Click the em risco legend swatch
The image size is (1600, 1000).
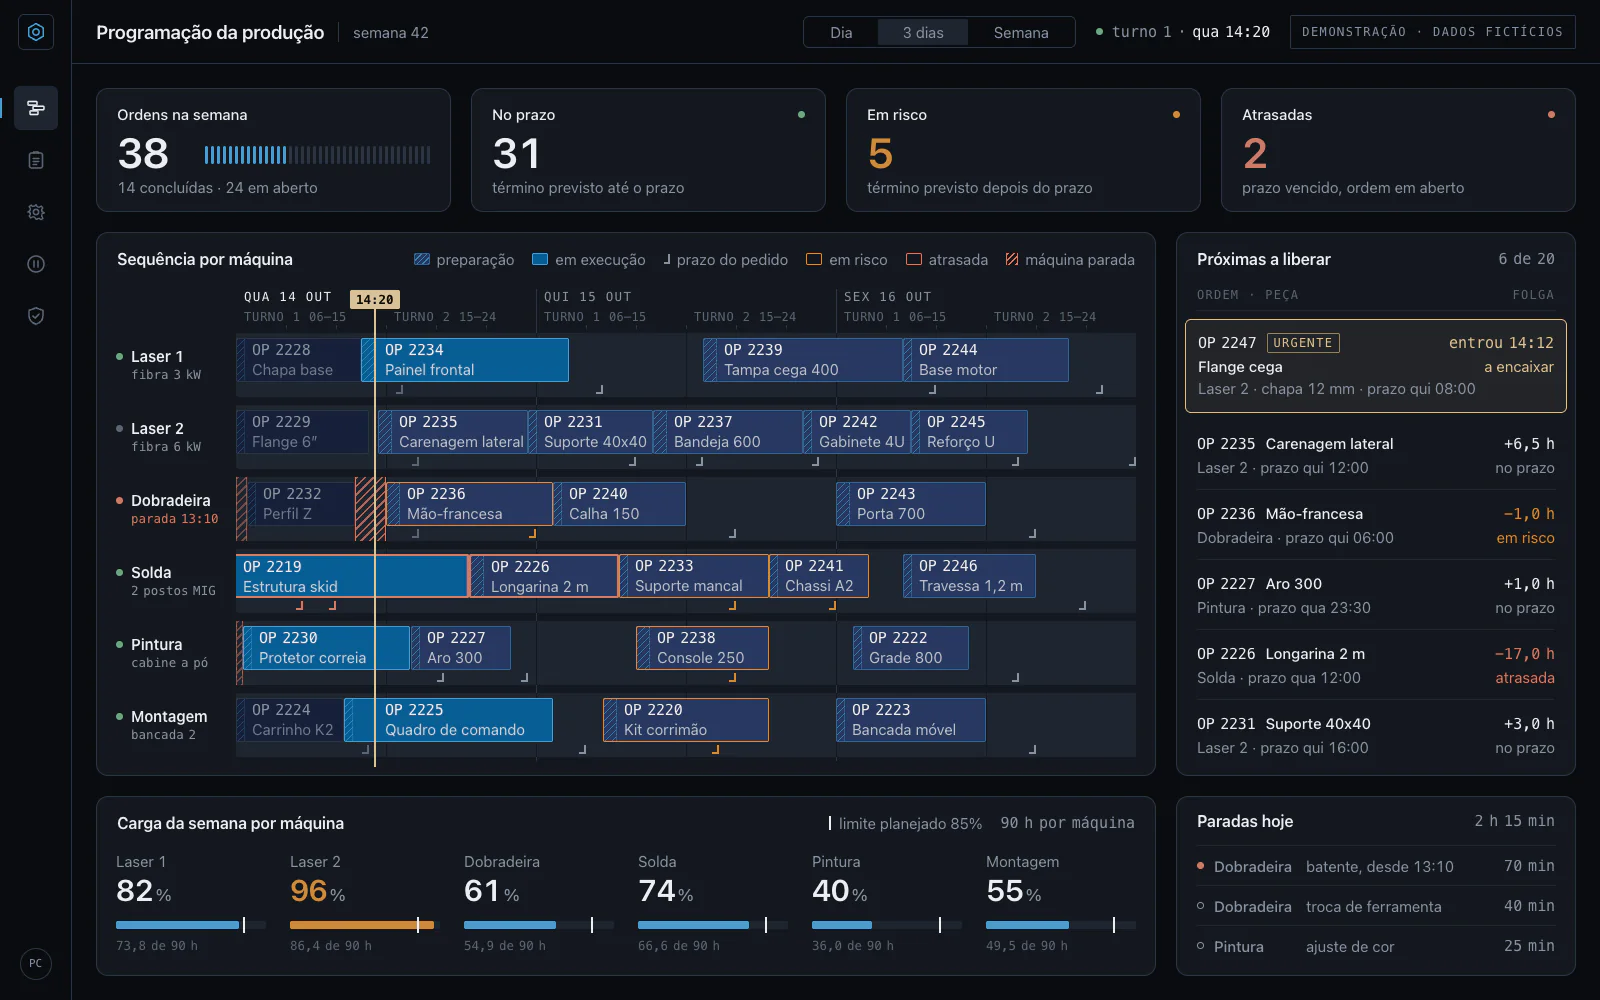tap(814, 260)
